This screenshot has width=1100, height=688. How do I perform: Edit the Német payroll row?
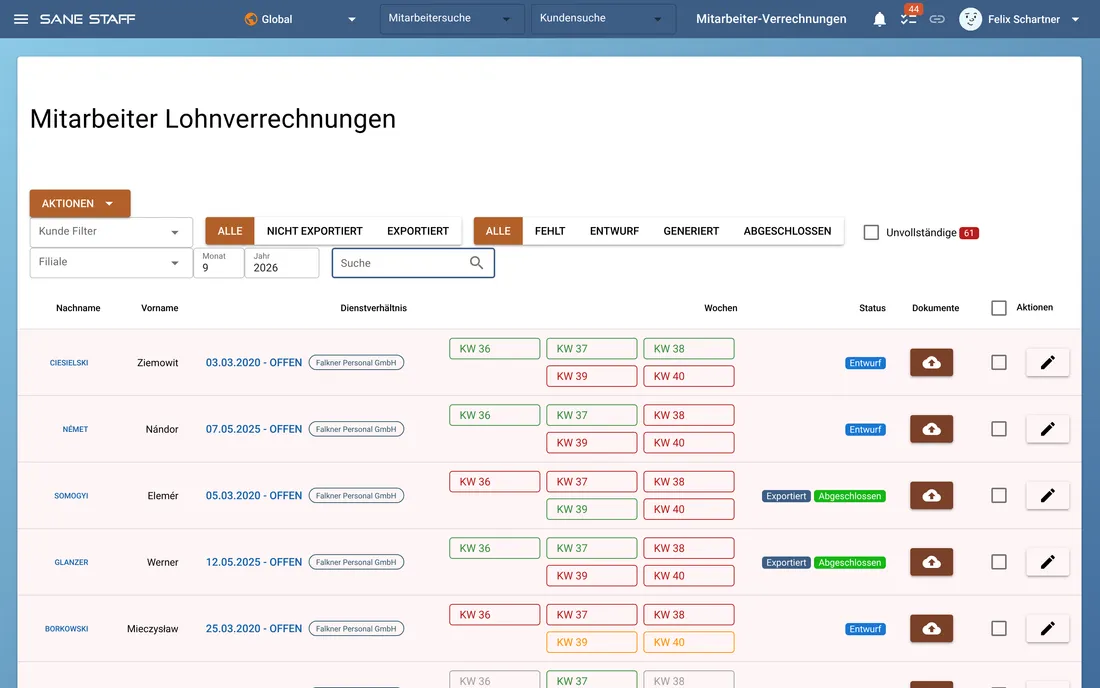pos(1047,429)
